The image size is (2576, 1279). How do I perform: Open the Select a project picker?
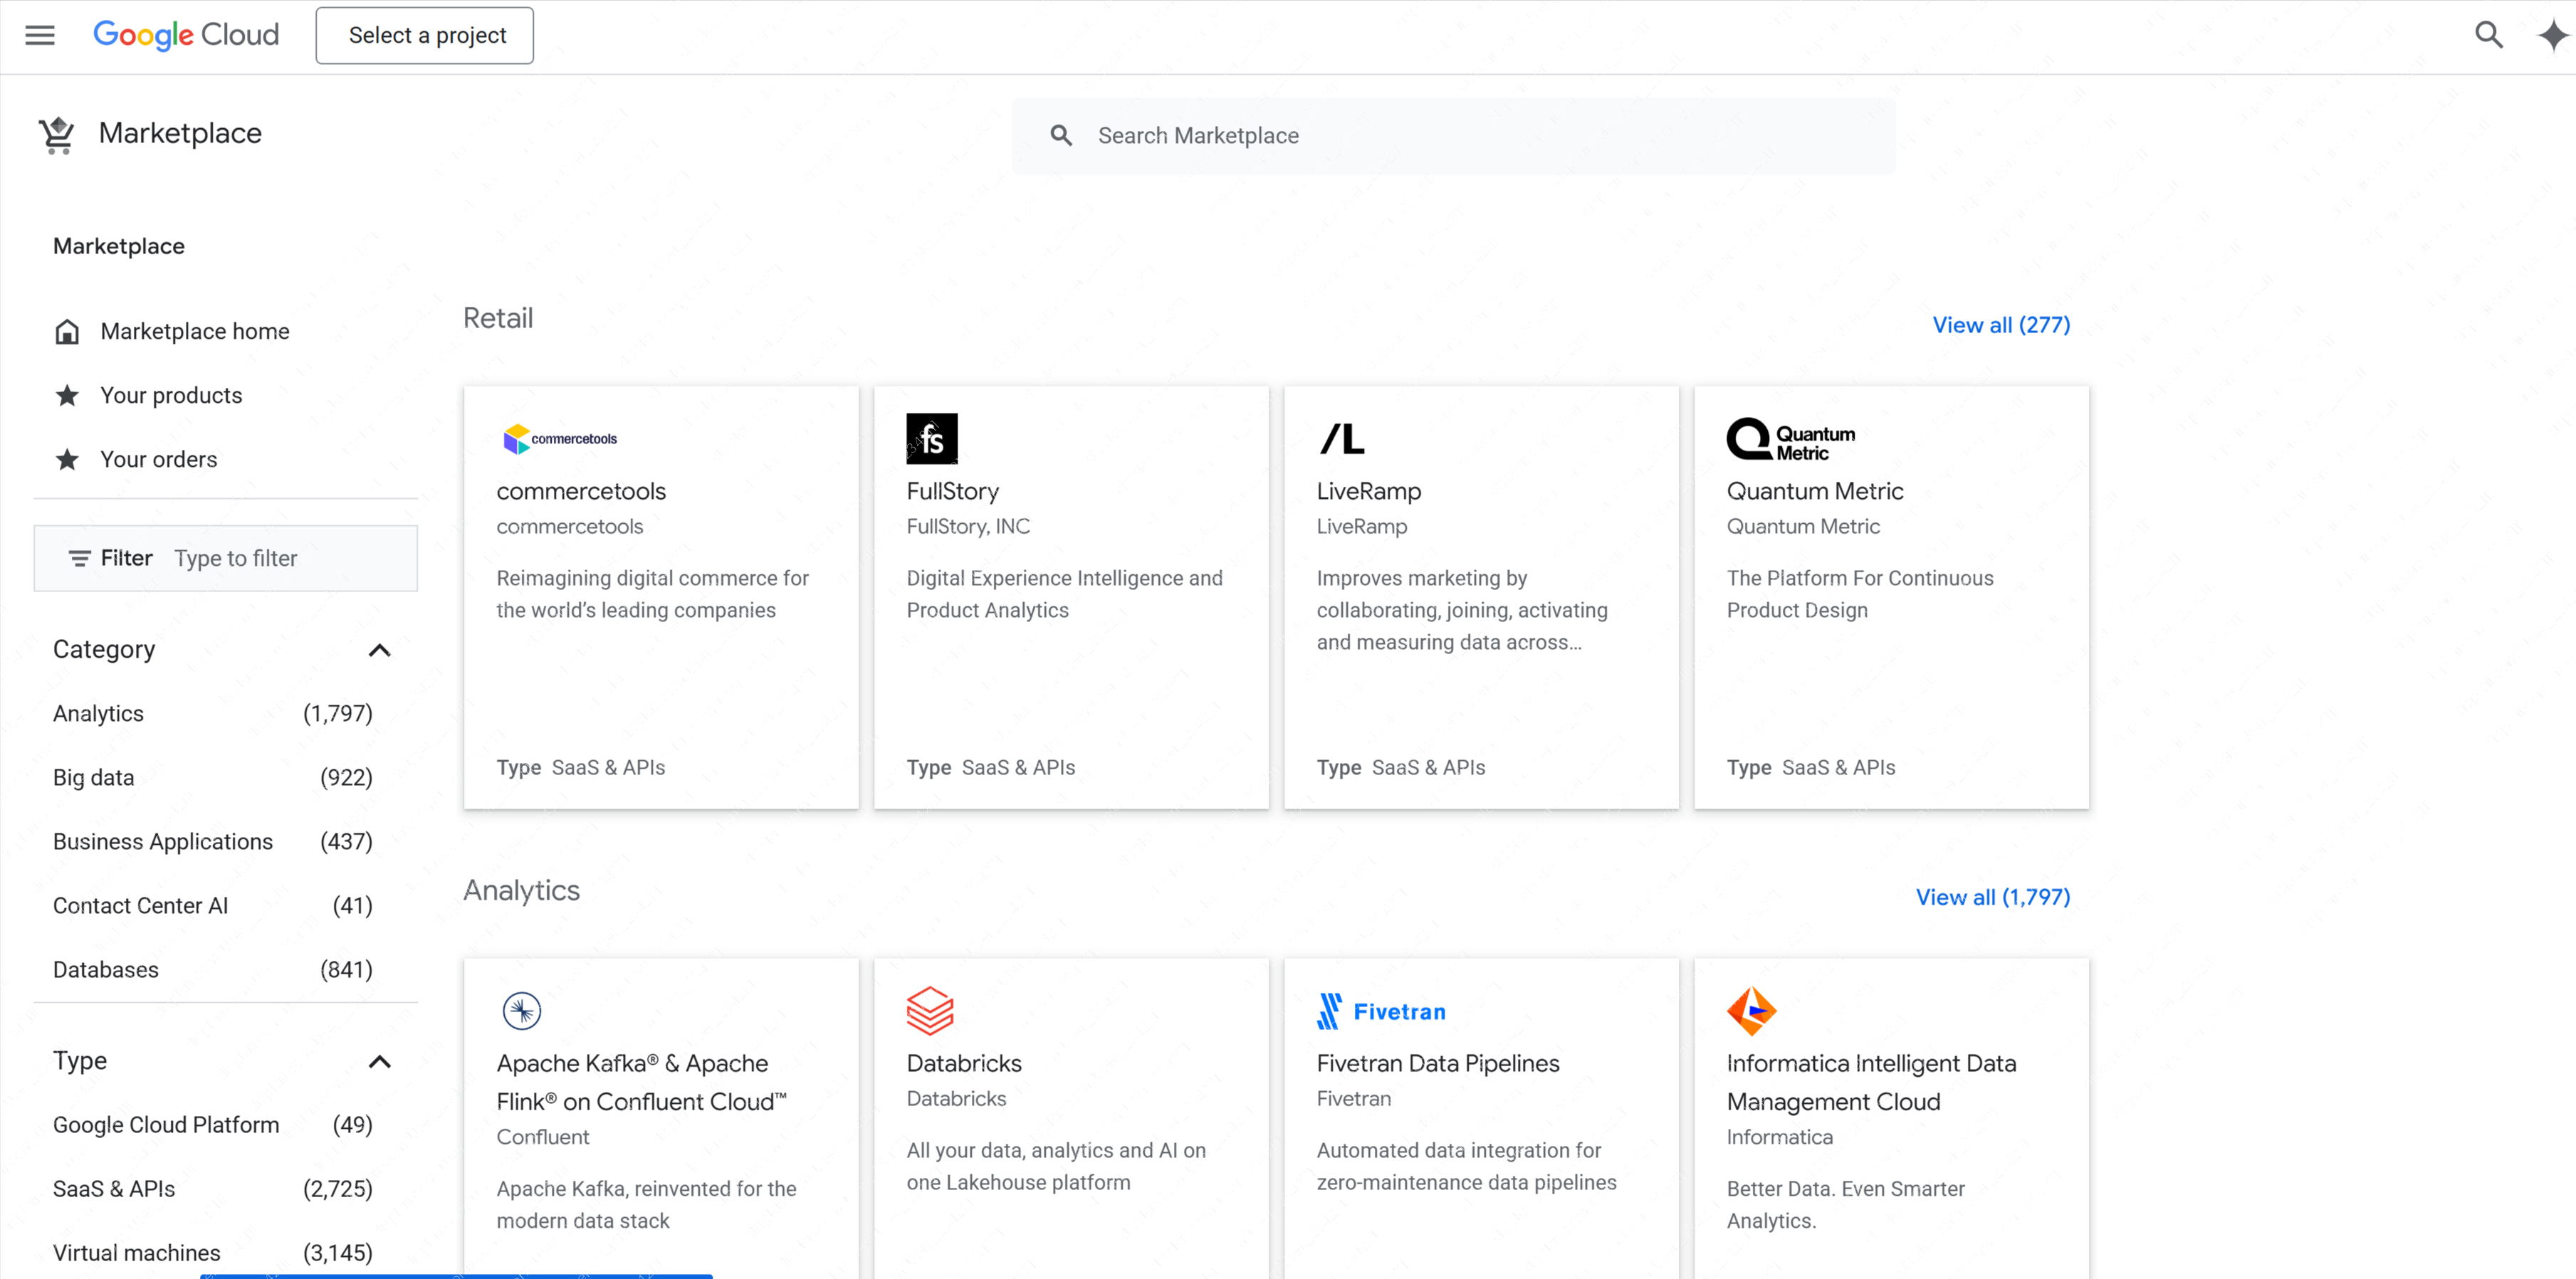click(425, 35)
